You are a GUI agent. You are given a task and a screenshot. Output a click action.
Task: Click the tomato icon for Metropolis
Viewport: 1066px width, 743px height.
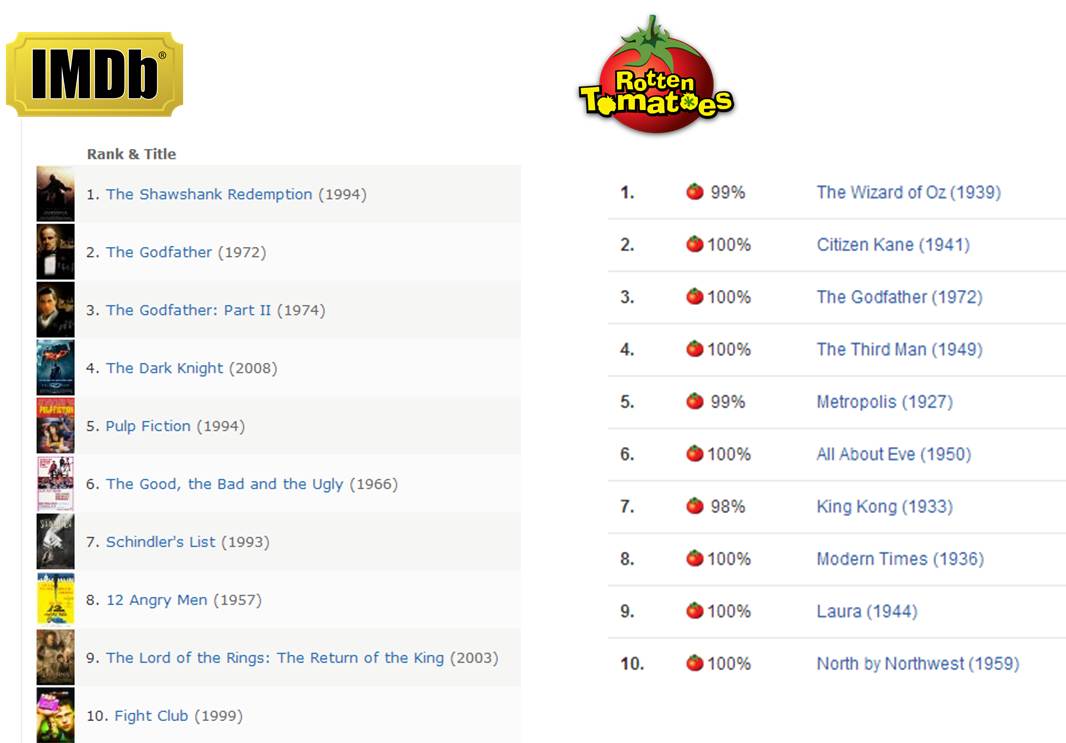[695, 401]
